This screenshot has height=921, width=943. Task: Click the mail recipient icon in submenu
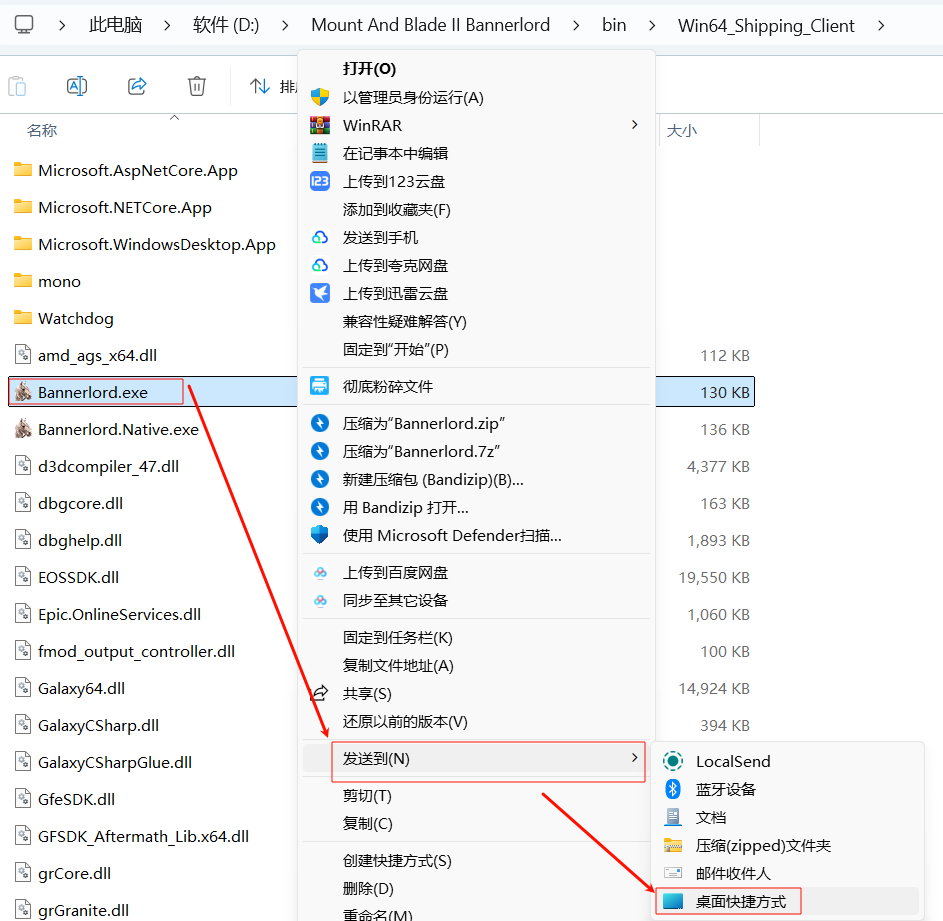tap(673, 872)
